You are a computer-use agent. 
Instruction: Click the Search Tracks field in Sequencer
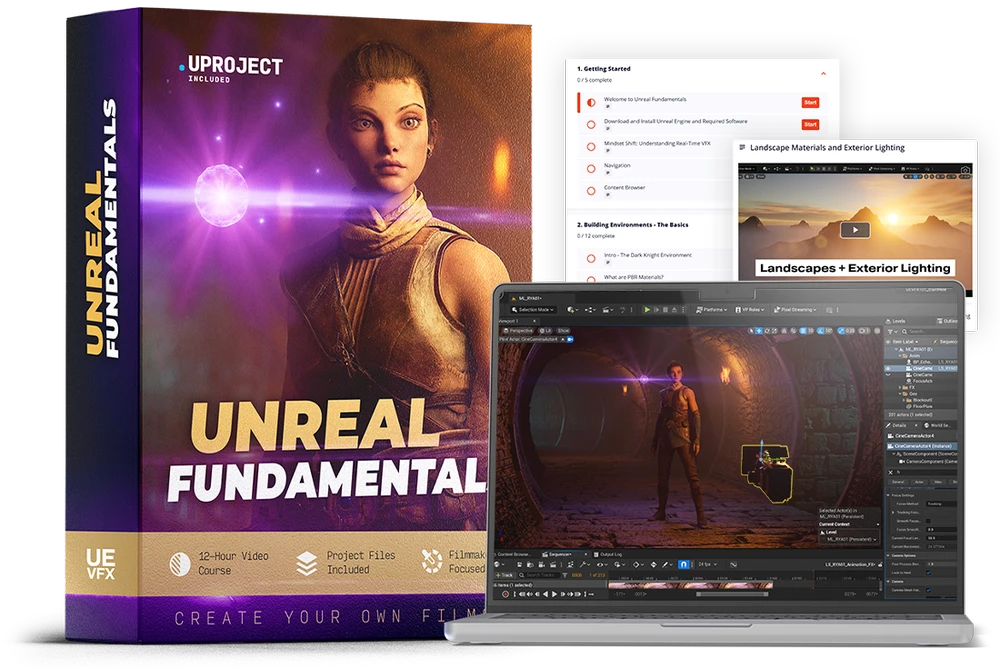(540, 575)
